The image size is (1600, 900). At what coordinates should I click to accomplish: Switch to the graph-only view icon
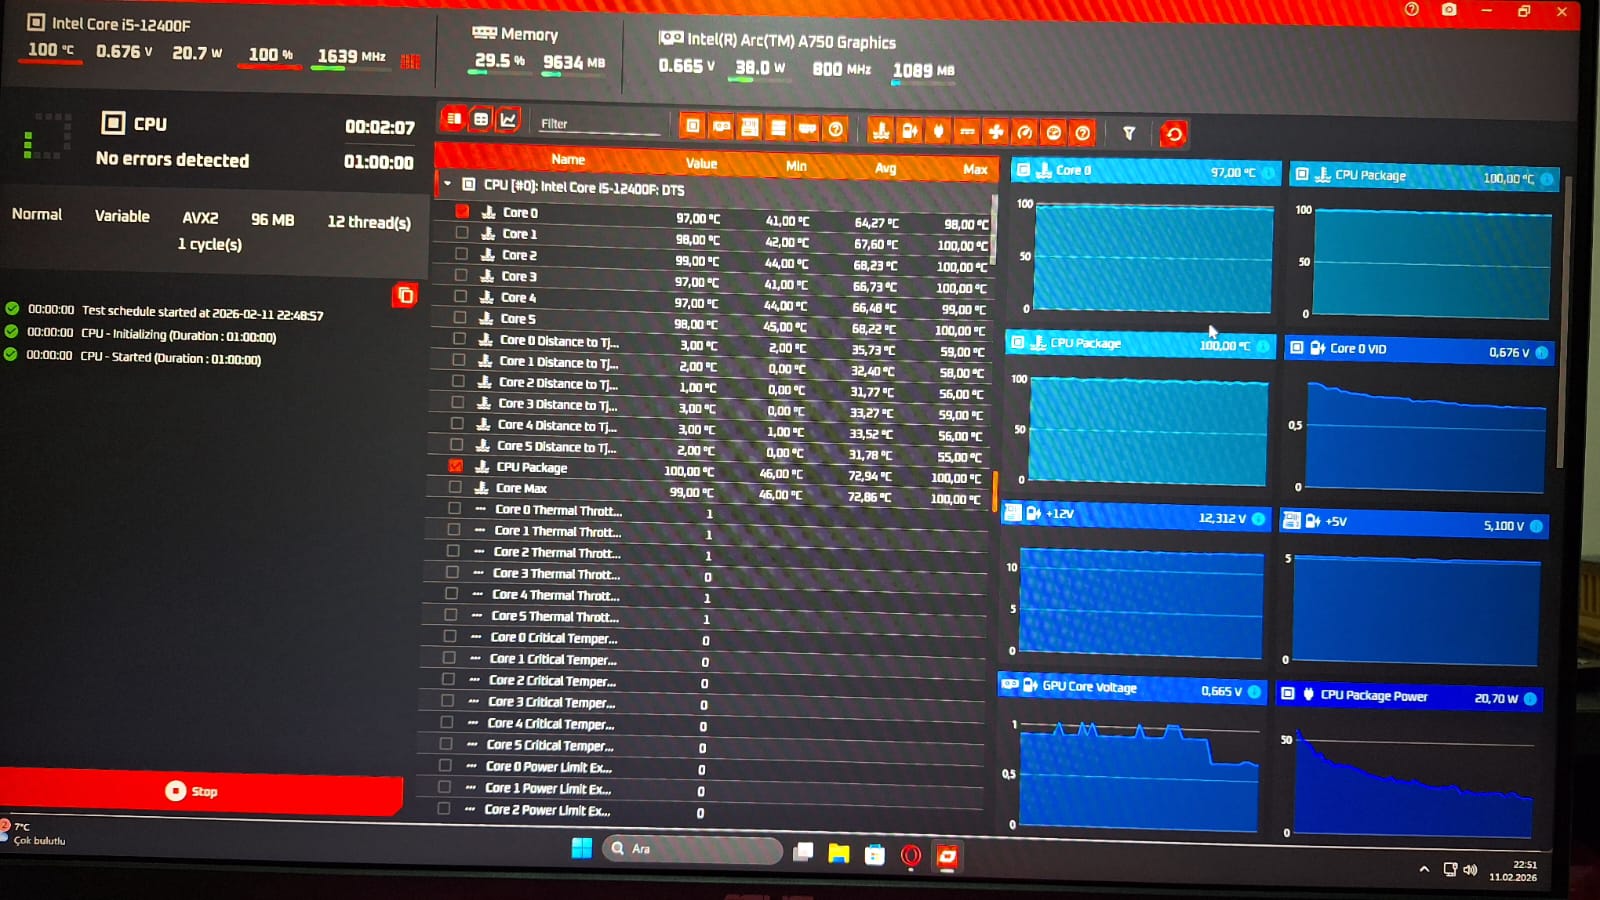pyautogui.click(x=508, y=120)
